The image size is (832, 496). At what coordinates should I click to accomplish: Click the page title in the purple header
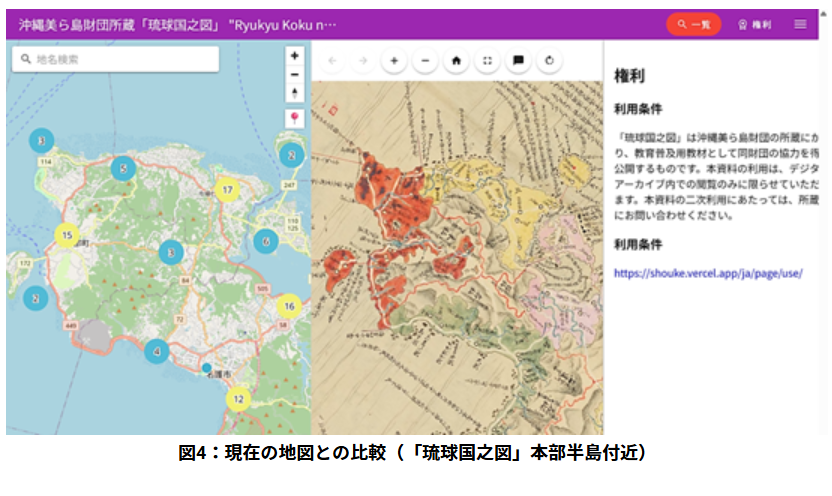pos(180,24)
